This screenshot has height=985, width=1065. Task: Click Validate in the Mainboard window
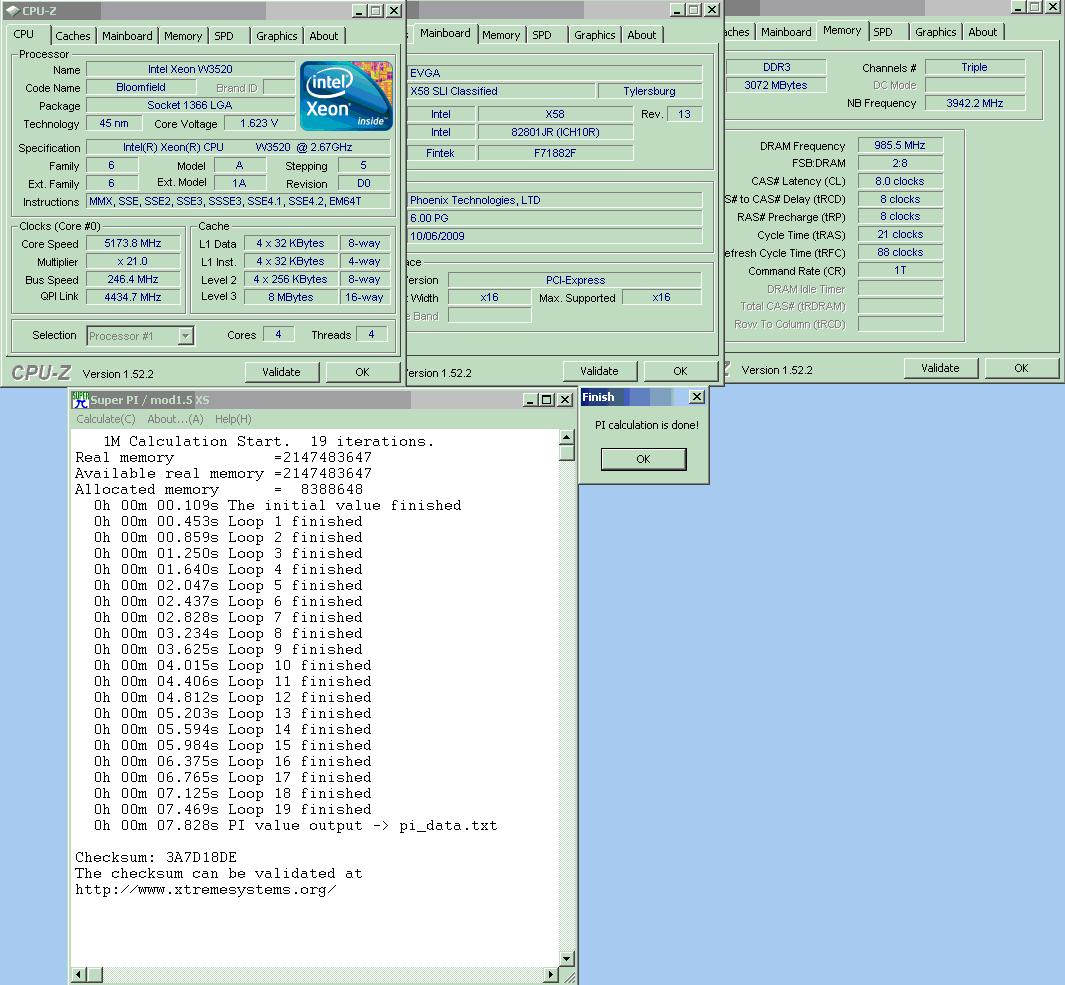(x=599, y=371)
